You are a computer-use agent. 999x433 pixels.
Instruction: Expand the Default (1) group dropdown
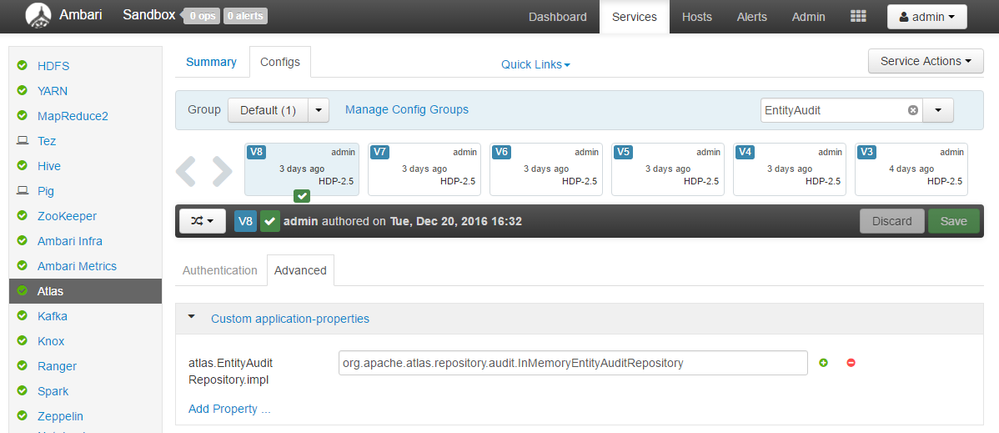point(318,110)
